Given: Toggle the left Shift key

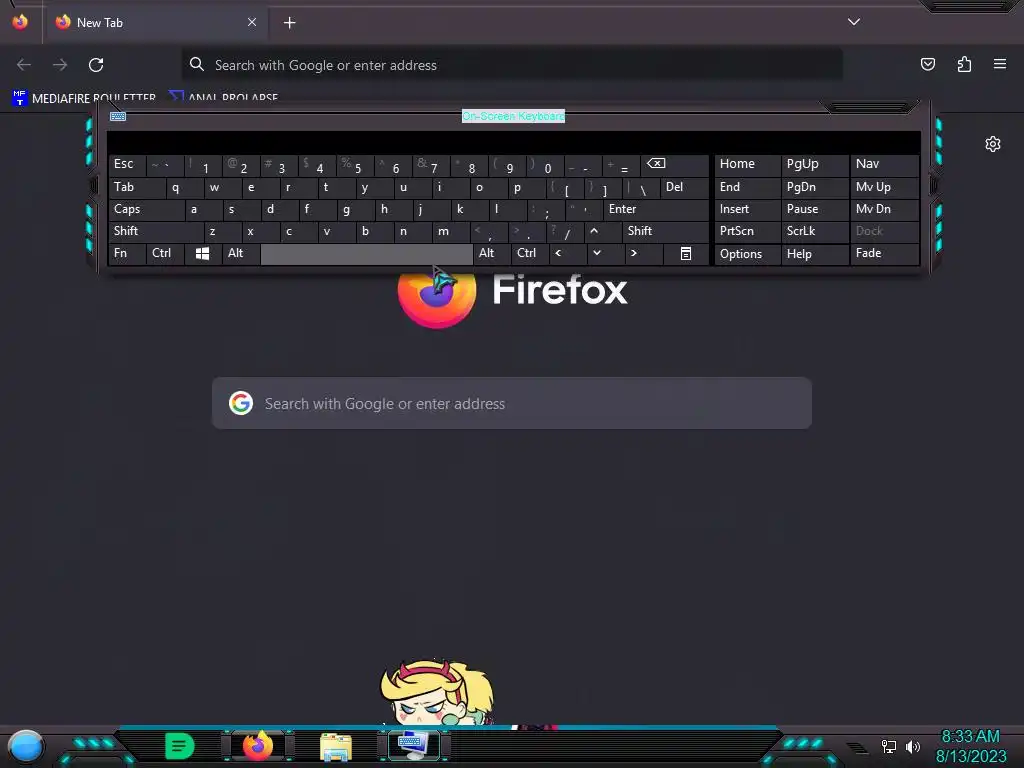Looking at the screenshot, I should (x=156, y=231).
